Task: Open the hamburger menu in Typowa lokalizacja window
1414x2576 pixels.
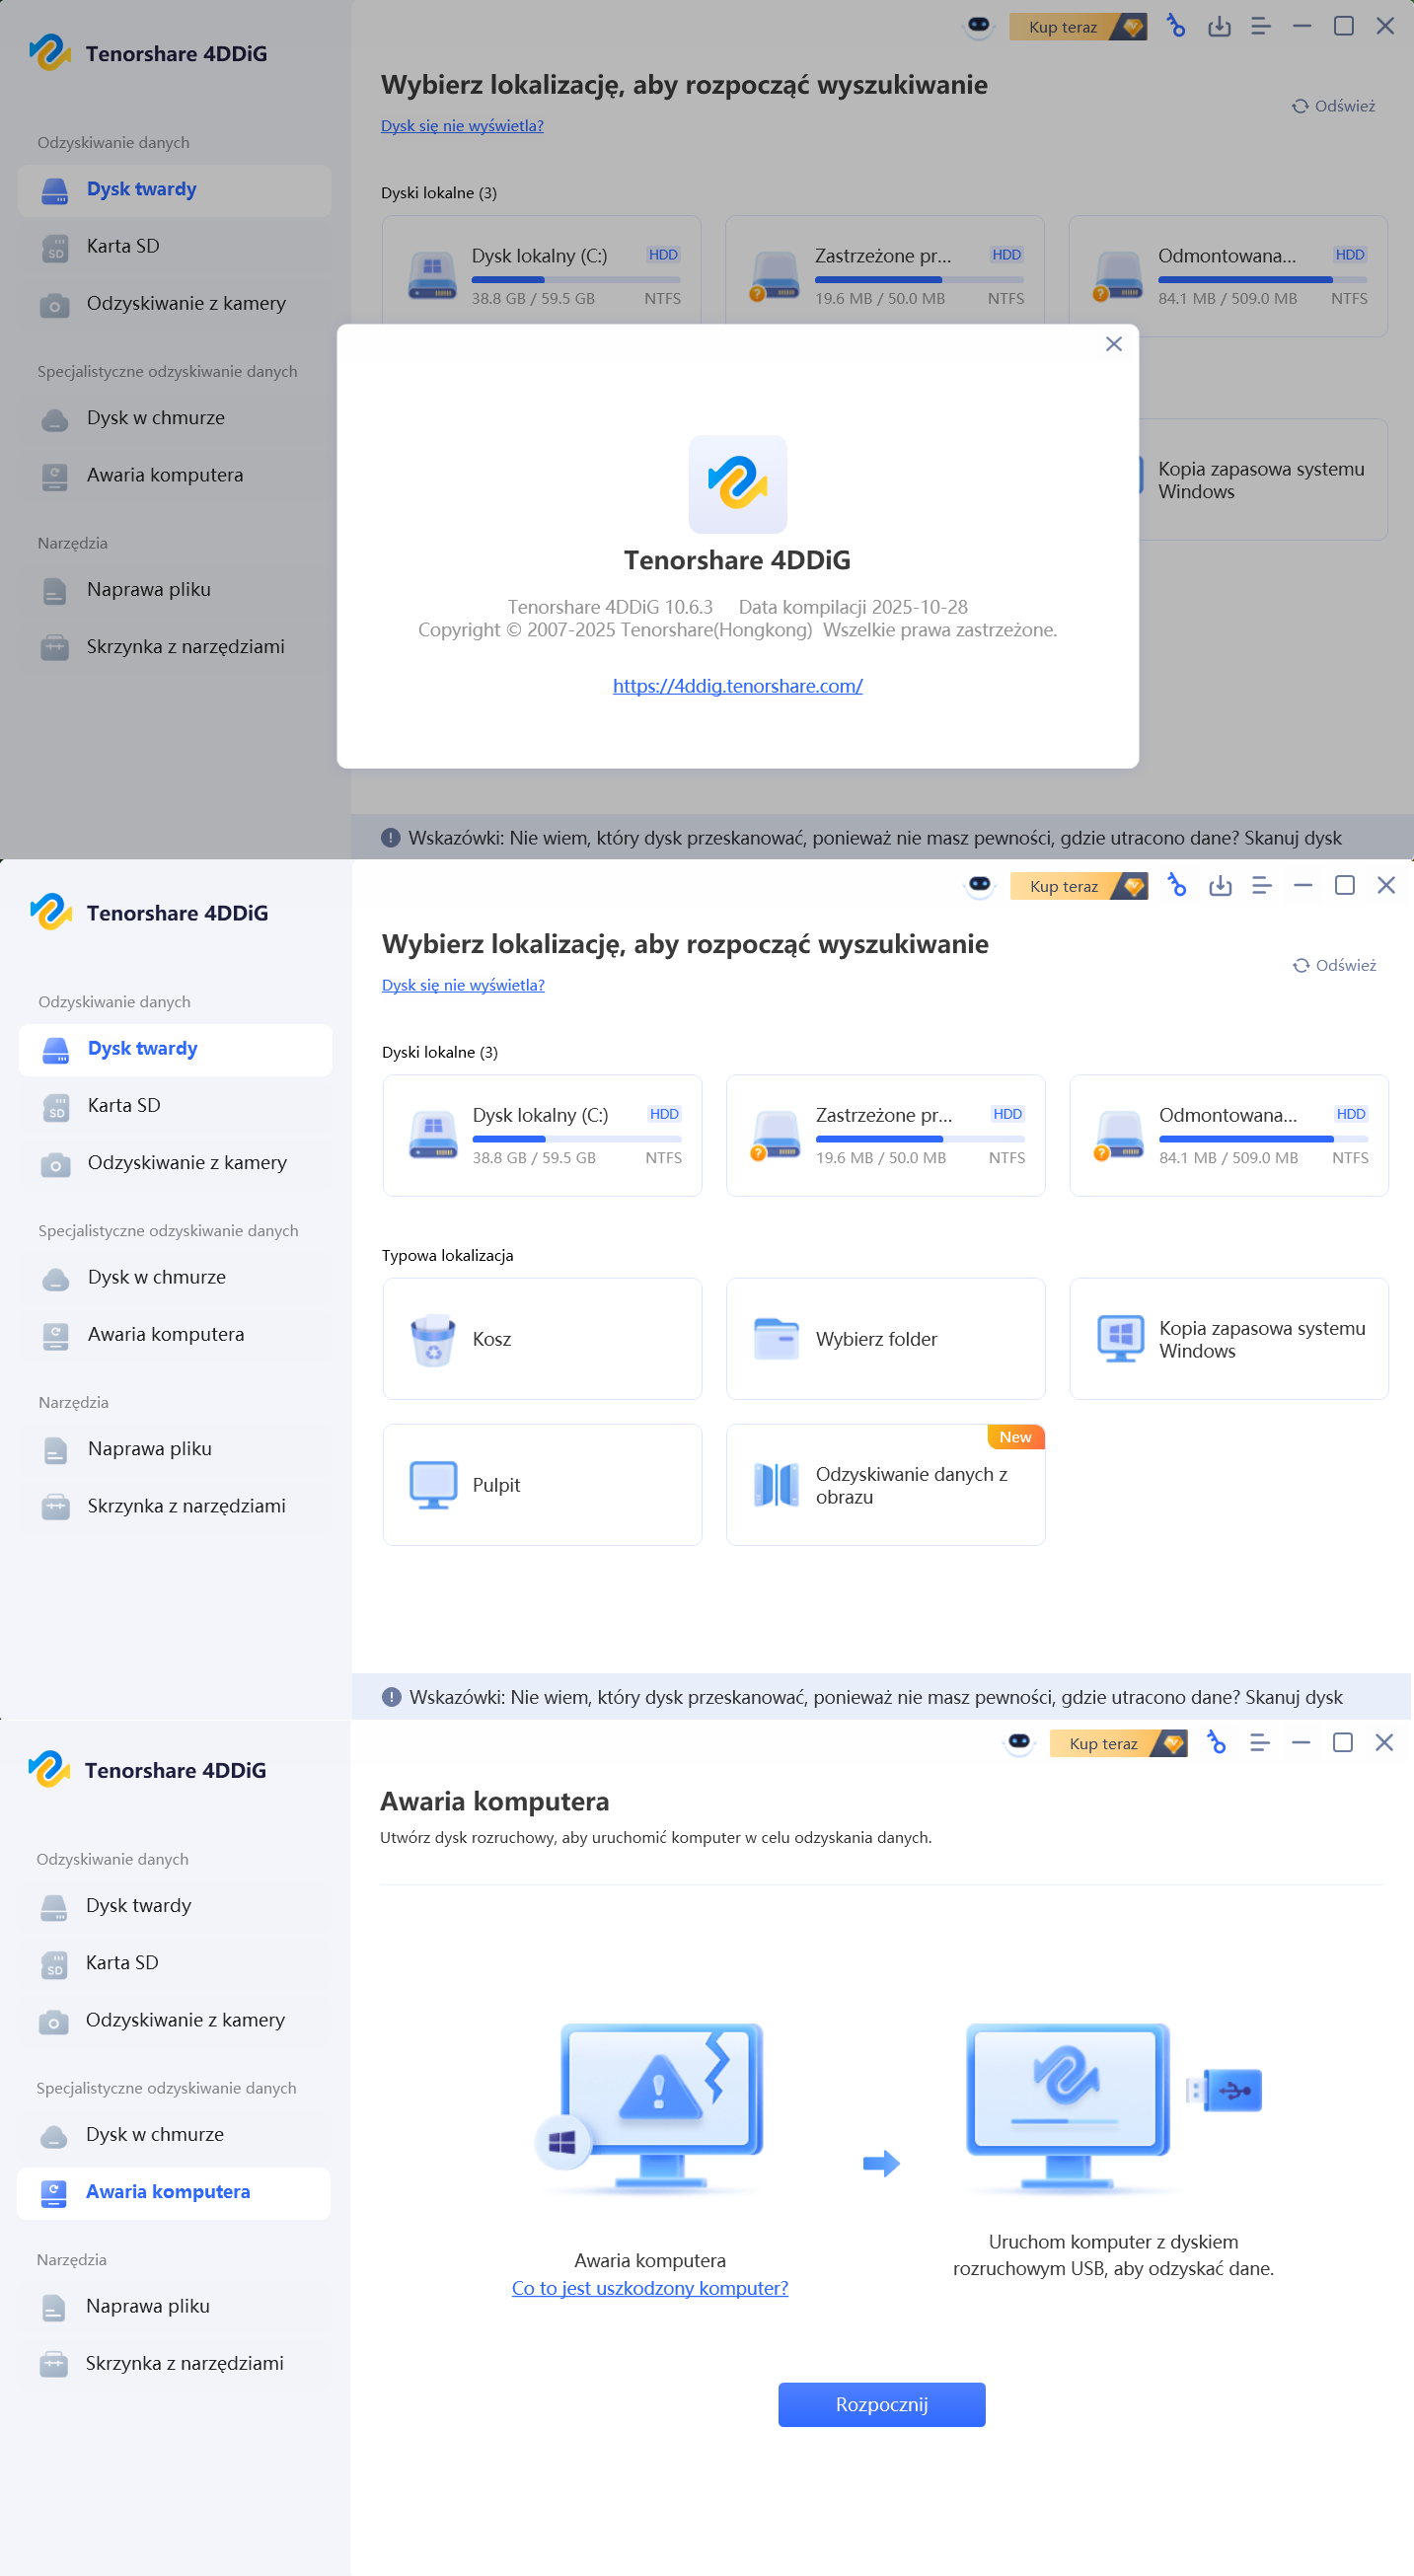Action: coord(1261,885)
